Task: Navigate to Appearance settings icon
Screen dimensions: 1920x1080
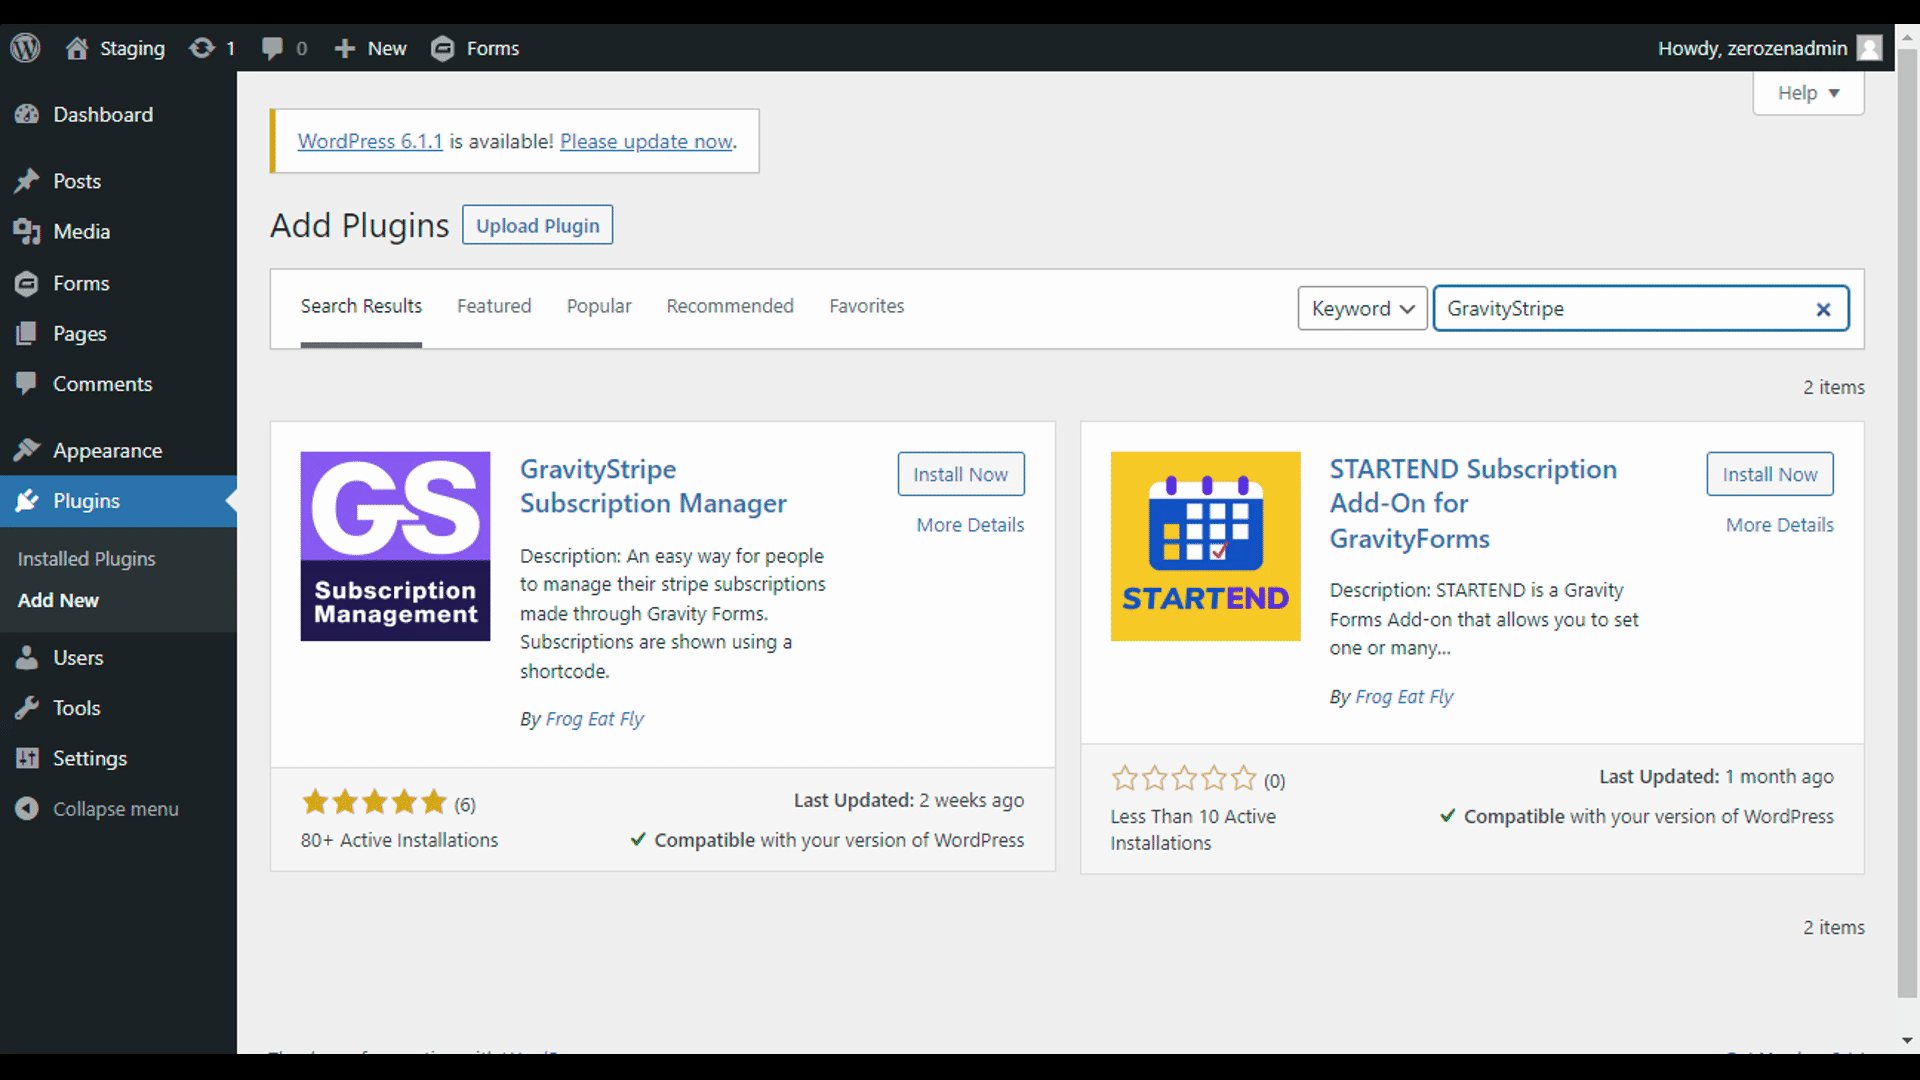Action: (x=26, y=450)
